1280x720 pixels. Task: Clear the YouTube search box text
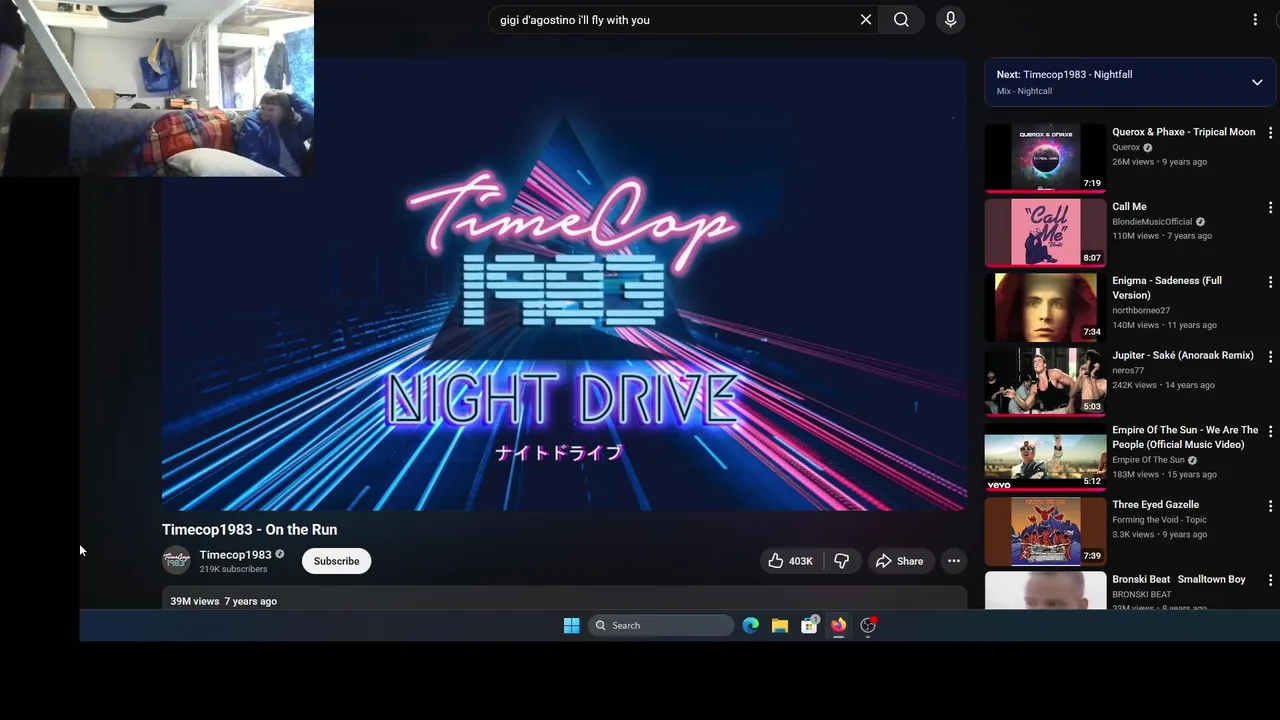(x=866, y=20)
